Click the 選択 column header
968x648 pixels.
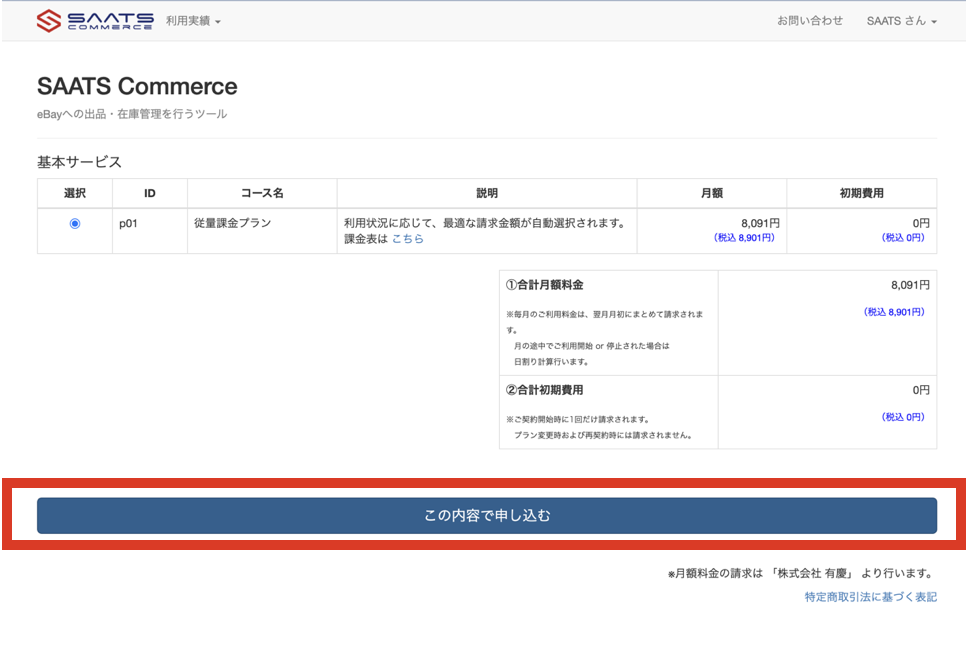coord(75,193)
